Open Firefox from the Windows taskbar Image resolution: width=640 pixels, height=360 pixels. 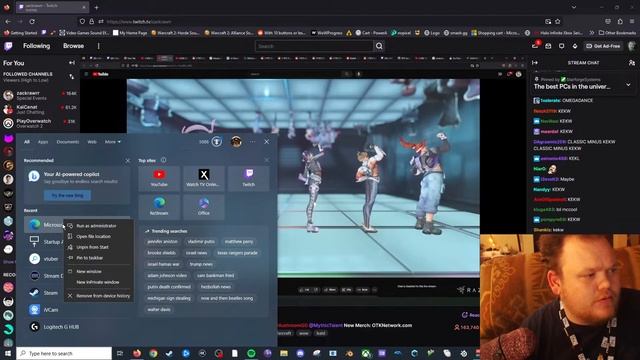point(137,353)
